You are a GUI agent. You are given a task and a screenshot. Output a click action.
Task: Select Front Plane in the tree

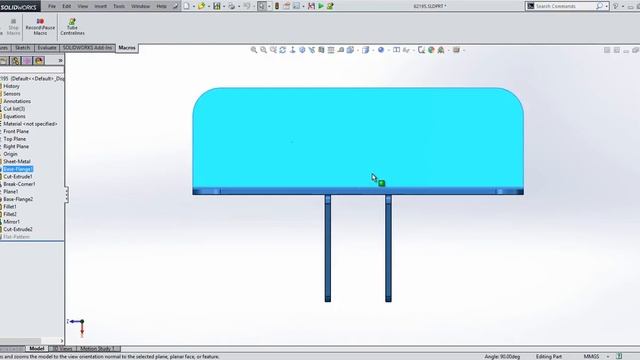pos(16,131)
